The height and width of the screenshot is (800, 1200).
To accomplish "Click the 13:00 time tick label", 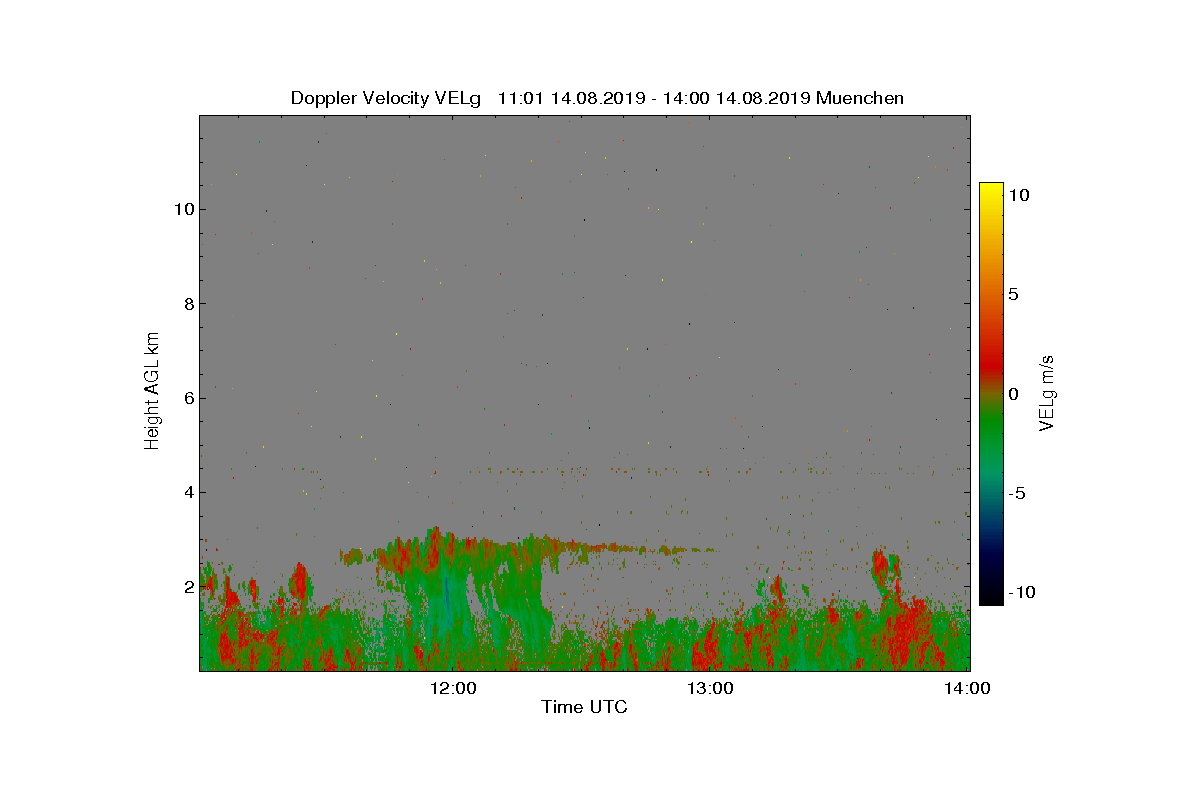I will click(712, 688).
